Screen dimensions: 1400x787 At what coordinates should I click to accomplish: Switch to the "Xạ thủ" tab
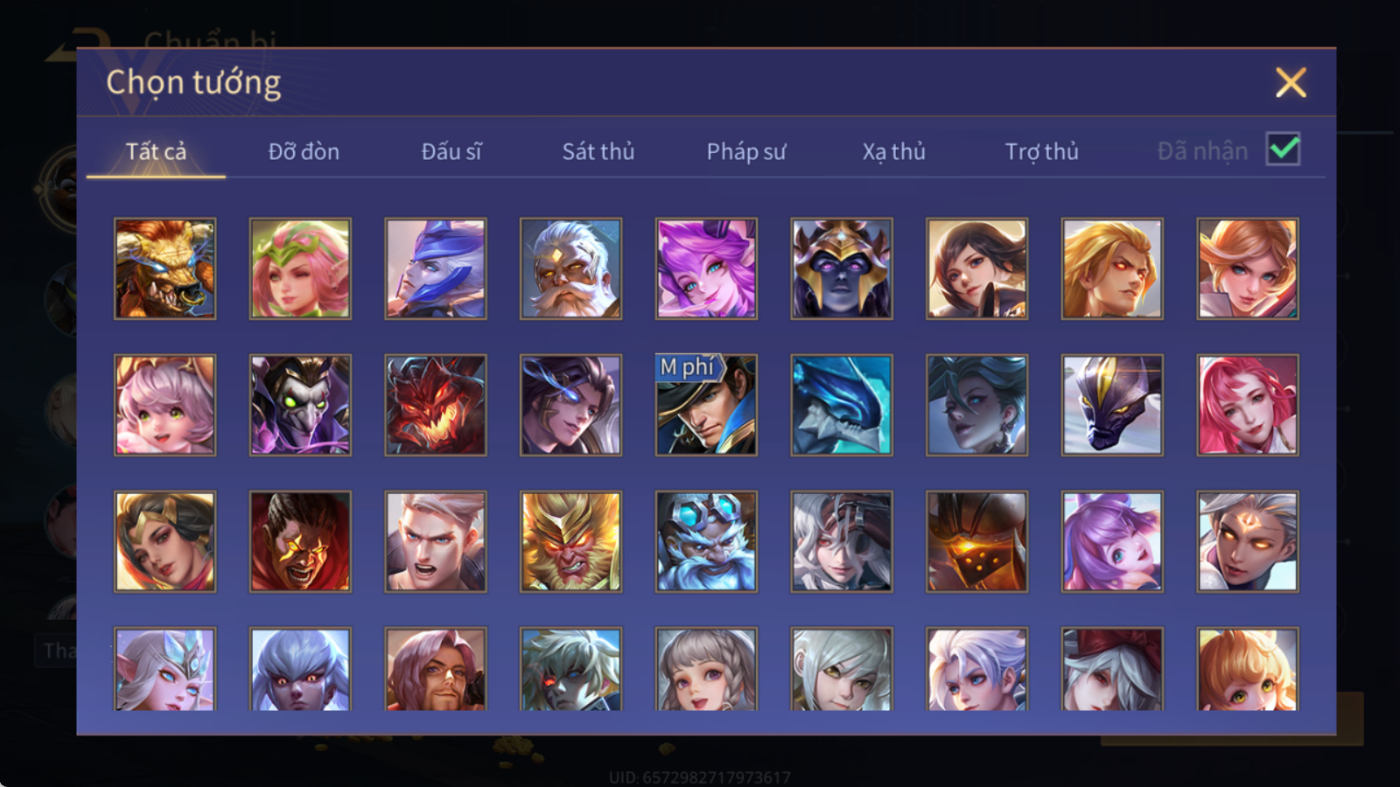[894, 152]
